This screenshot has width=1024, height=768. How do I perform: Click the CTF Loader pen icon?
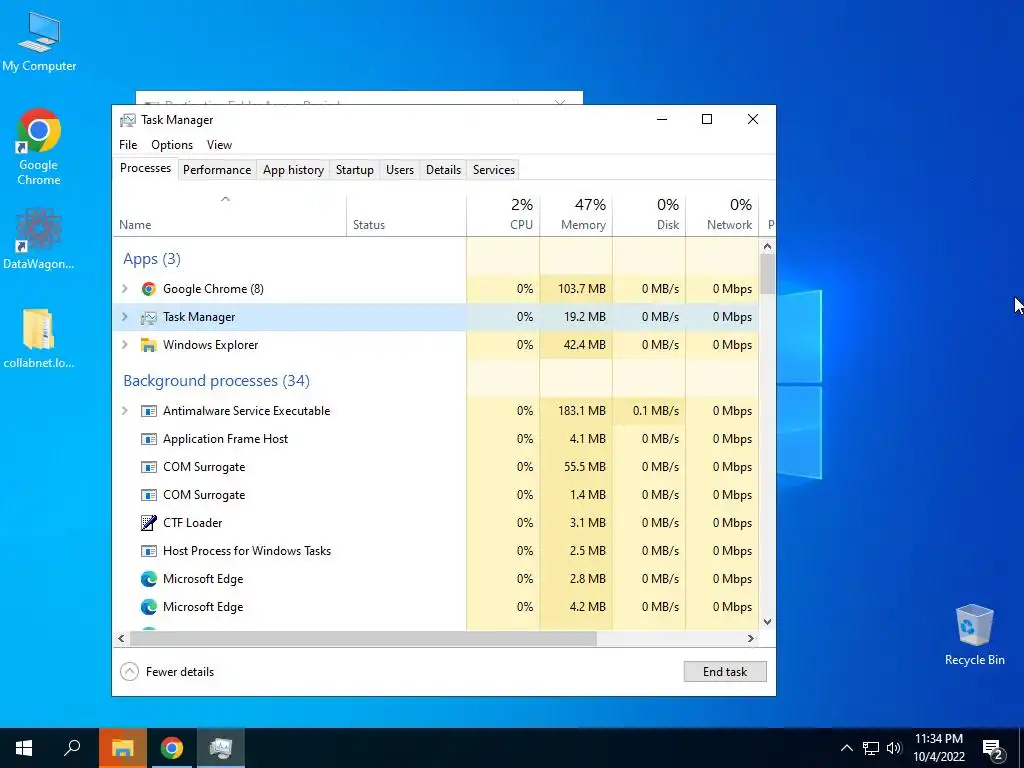pyautogui.click(x=149, y=522)
